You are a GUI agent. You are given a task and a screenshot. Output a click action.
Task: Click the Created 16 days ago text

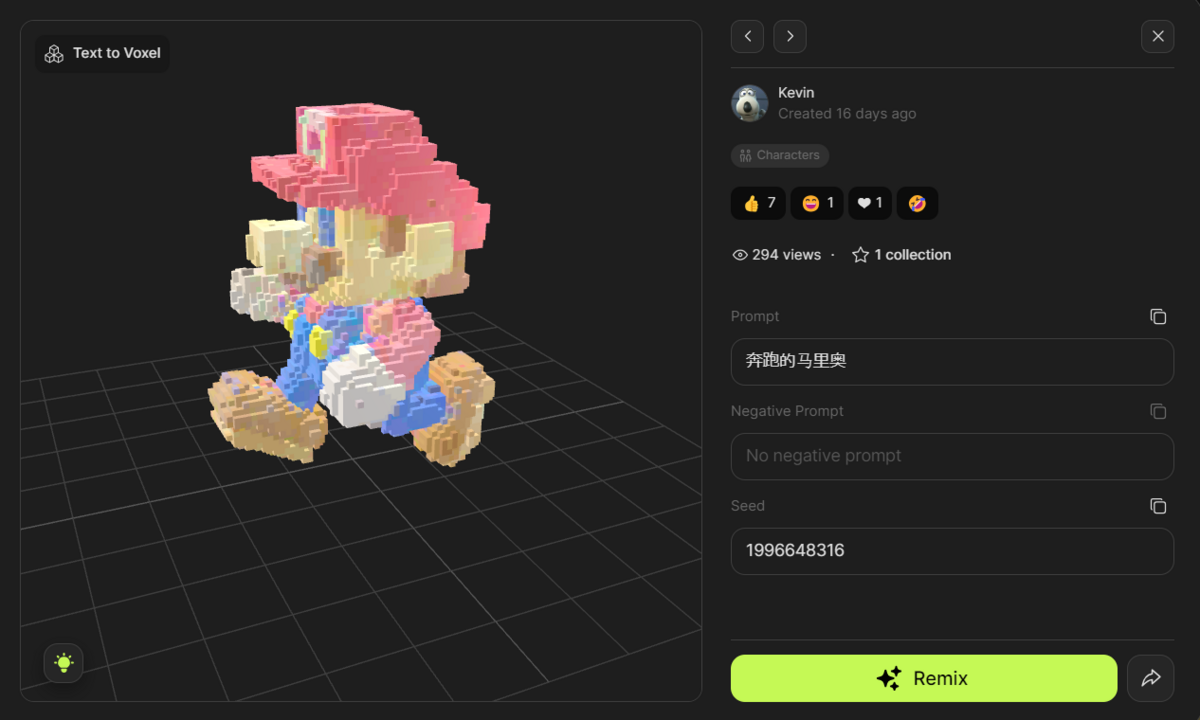[x=847, y=114]
